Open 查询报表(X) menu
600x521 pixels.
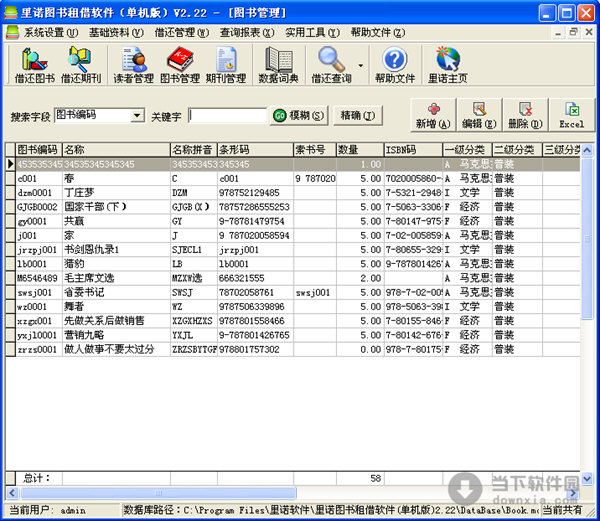pyautogui.click(x=247, y=33)
